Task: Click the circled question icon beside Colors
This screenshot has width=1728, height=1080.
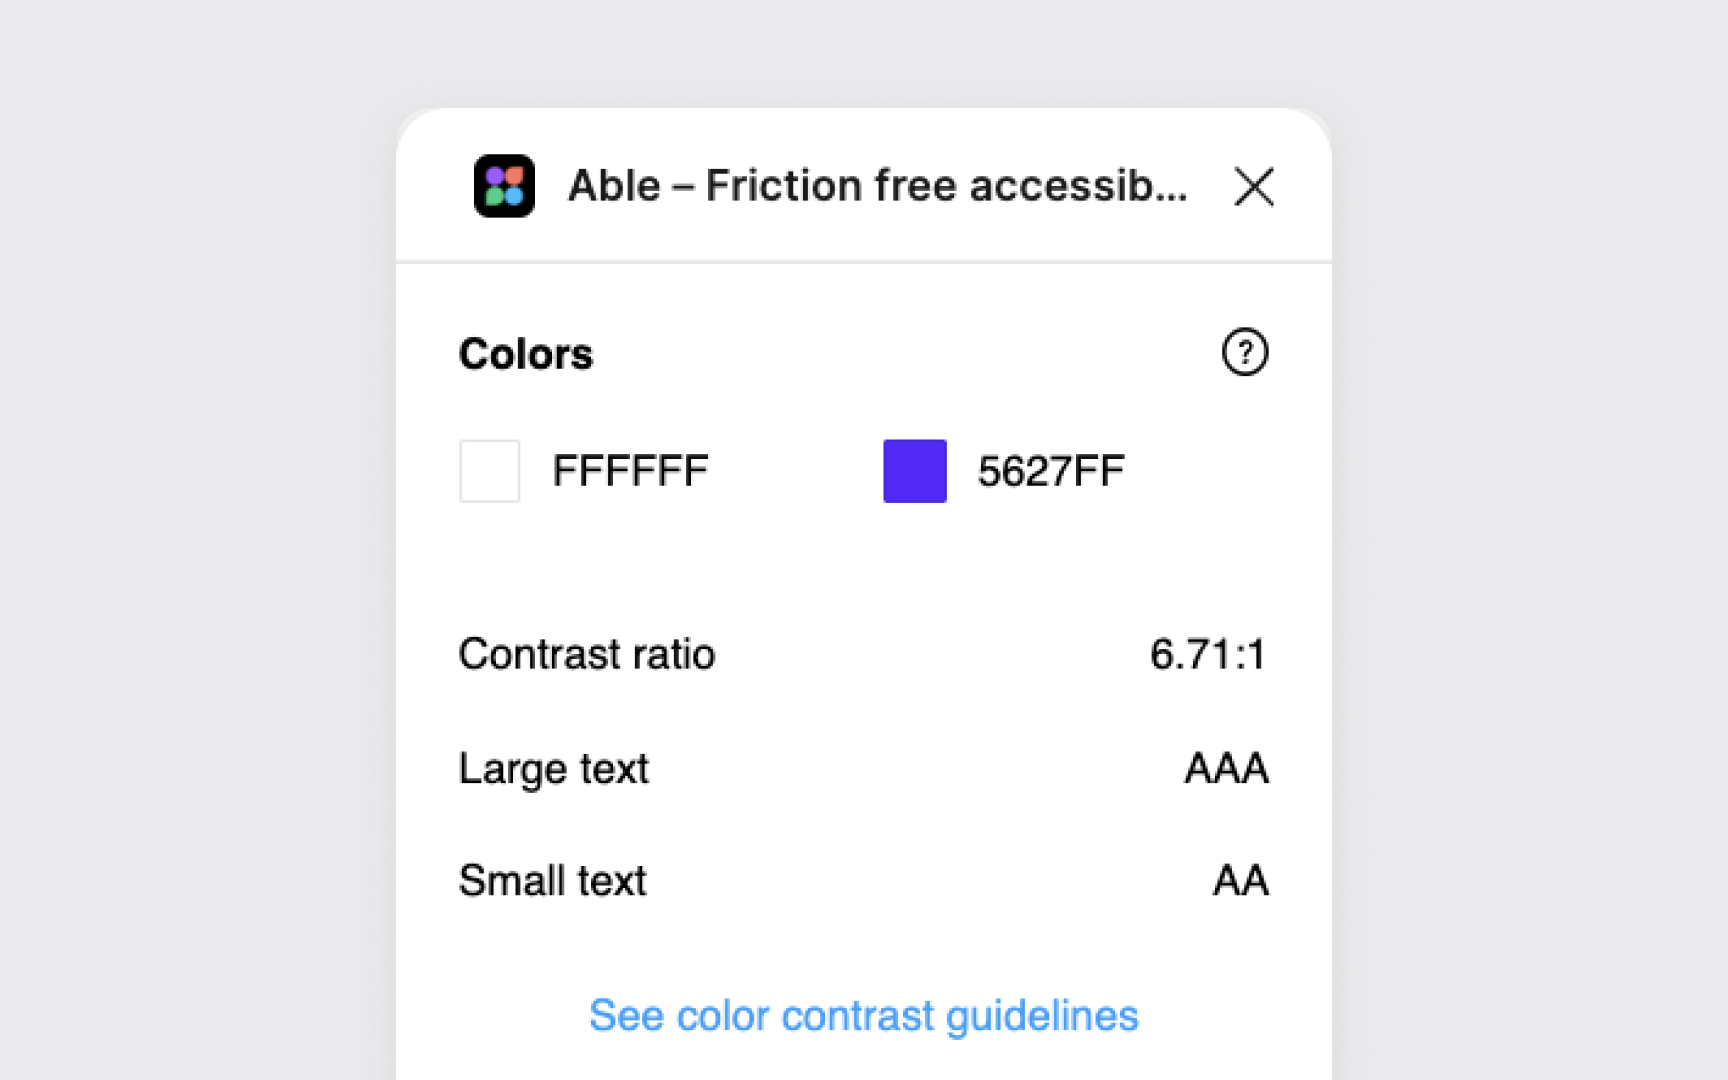Action: pyautogui.click(x=1245, y=352)
